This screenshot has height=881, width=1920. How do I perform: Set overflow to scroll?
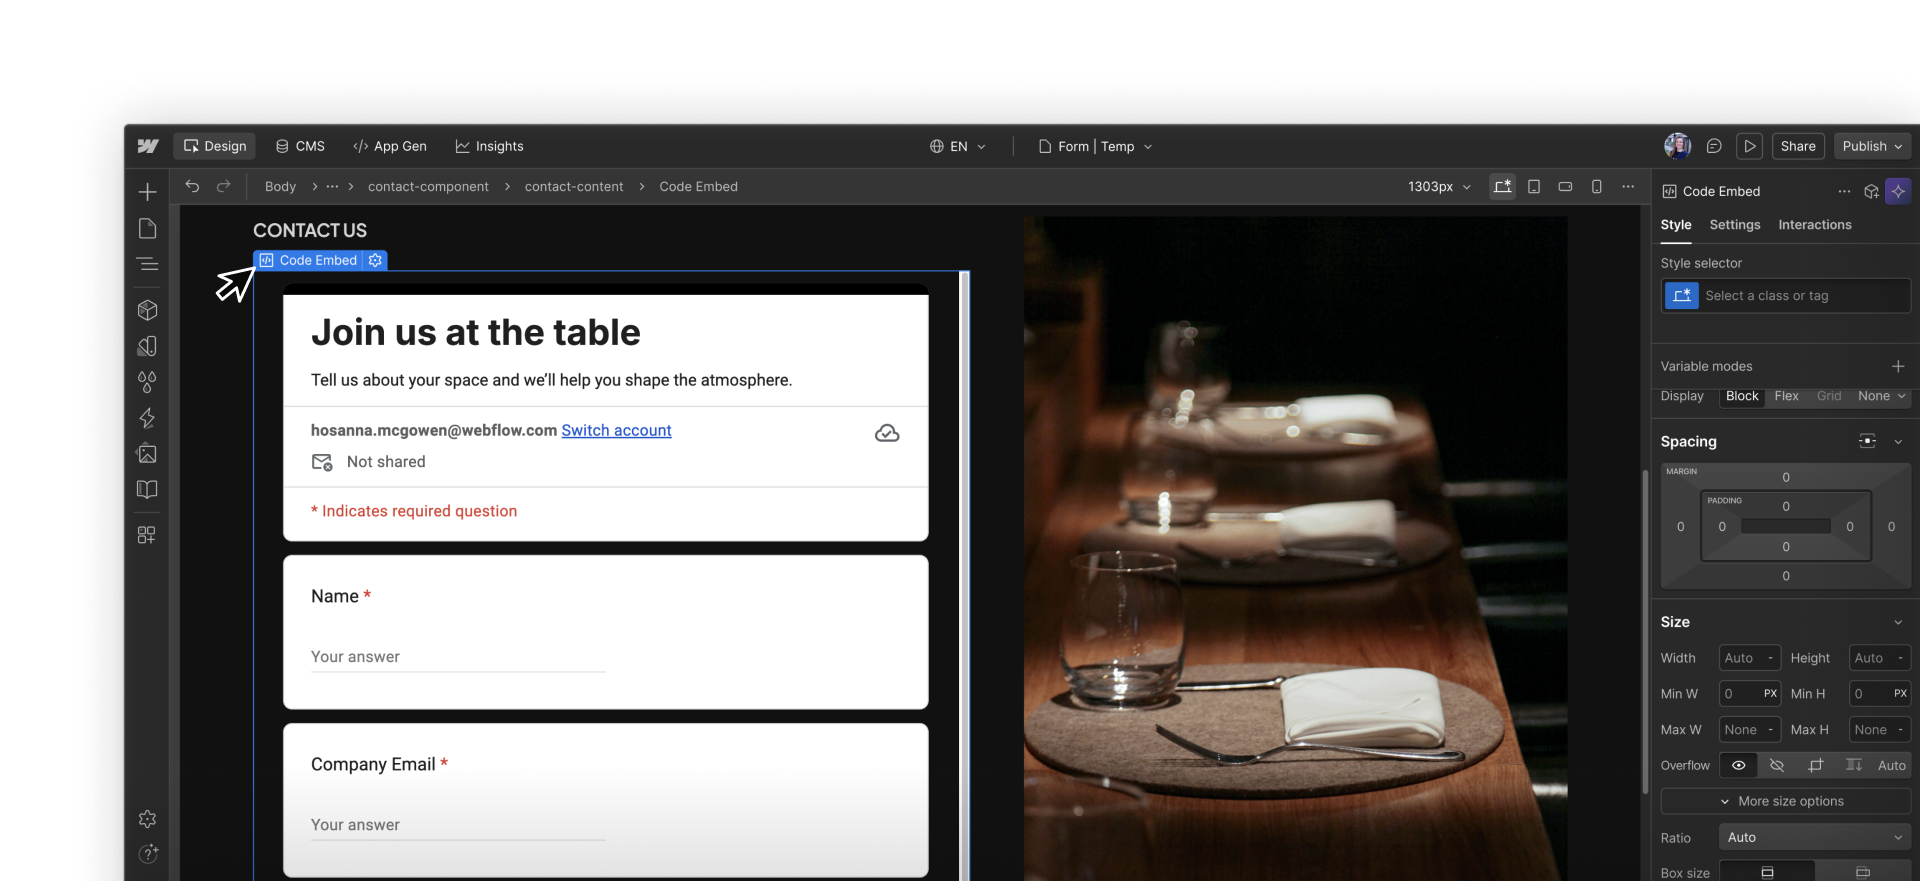tap(1853, 765)
